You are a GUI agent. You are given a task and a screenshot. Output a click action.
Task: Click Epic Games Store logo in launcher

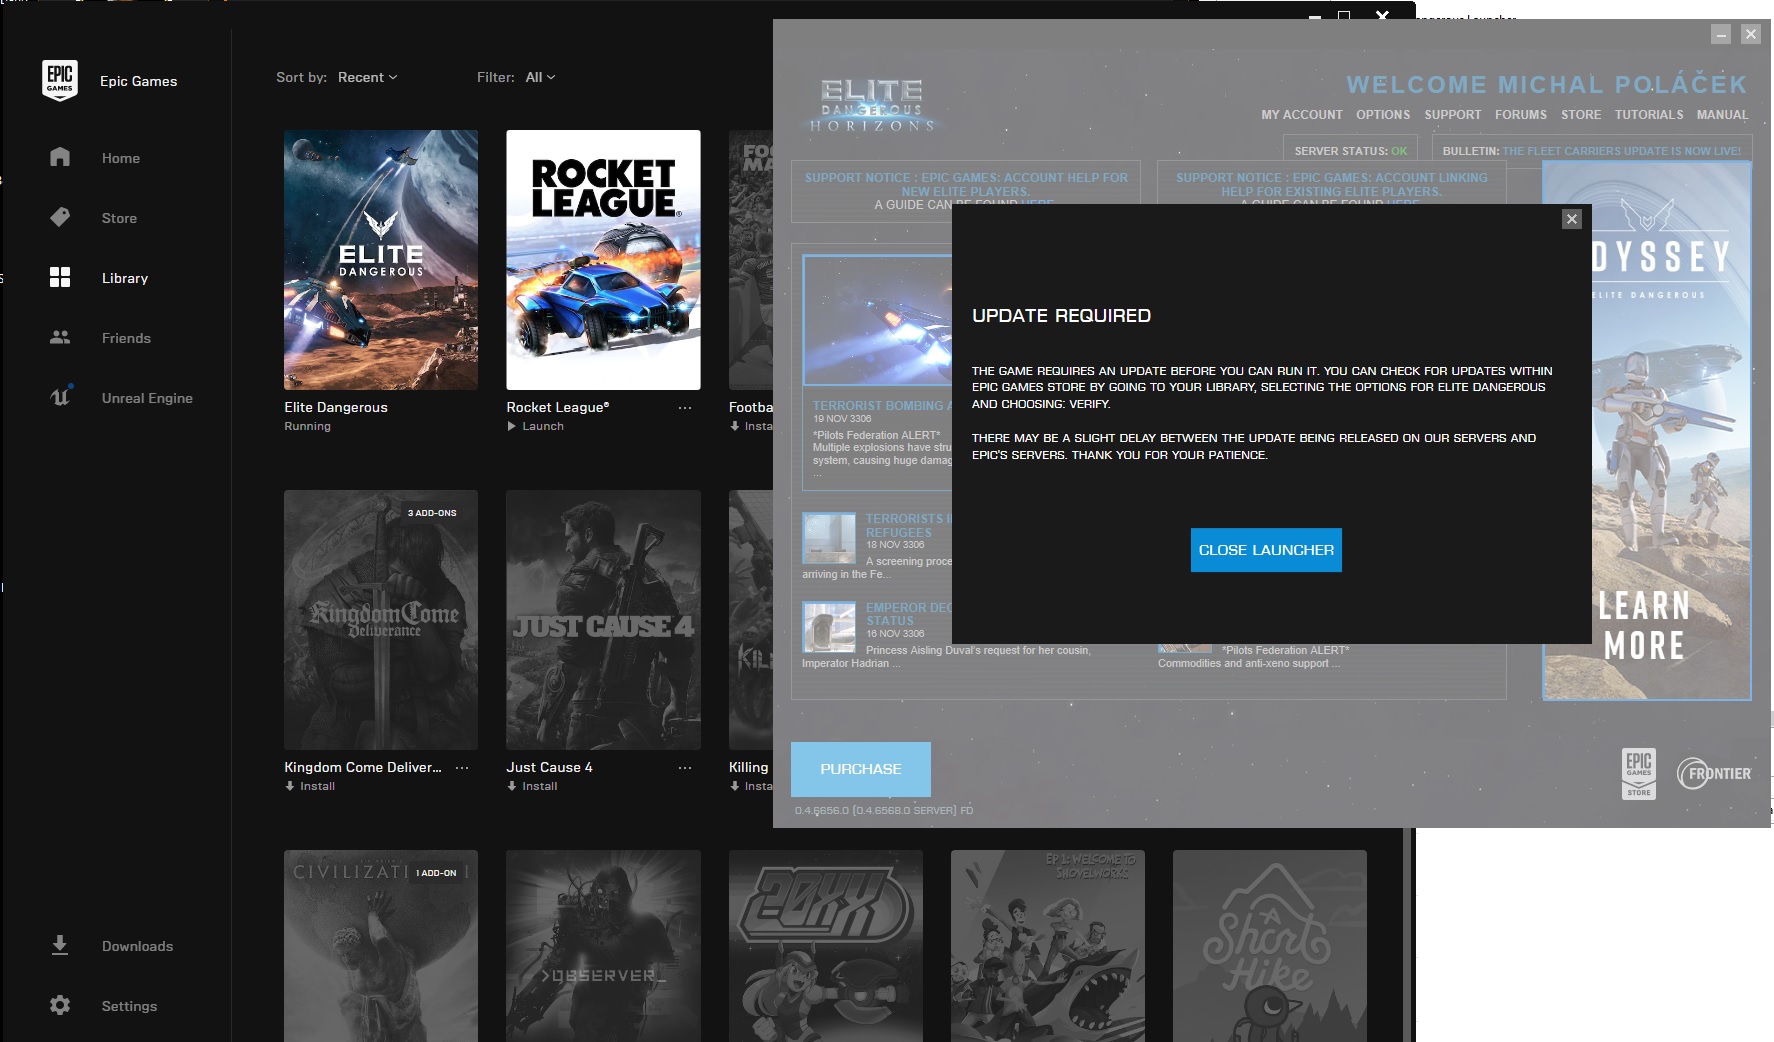1639,773
